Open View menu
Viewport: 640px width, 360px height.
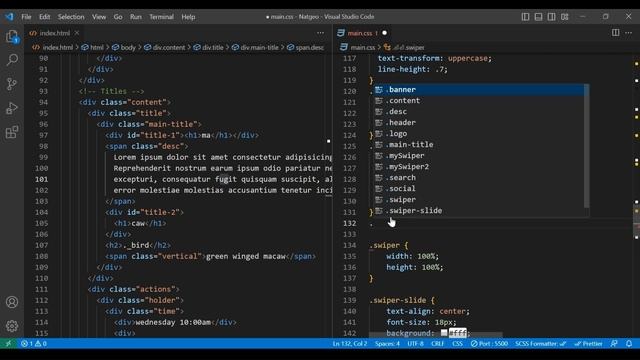point(99,17)
